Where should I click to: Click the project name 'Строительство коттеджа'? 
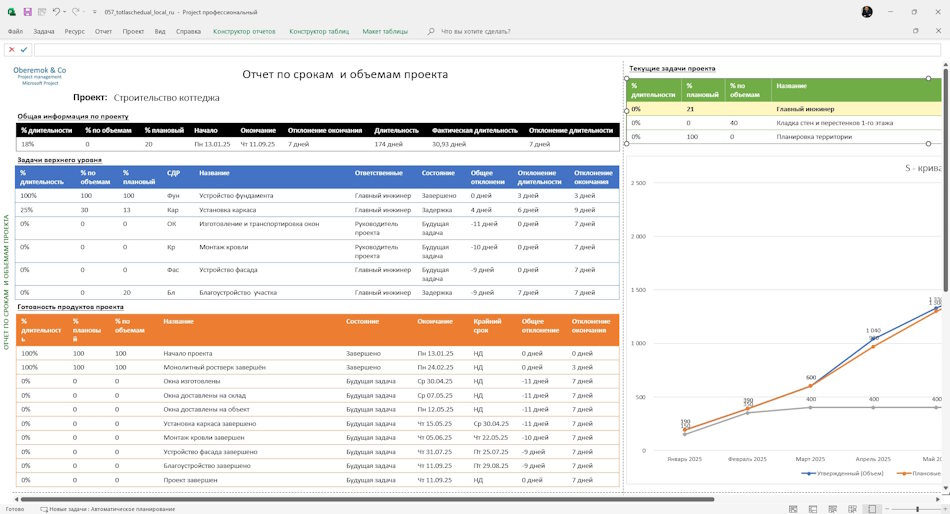167,98
